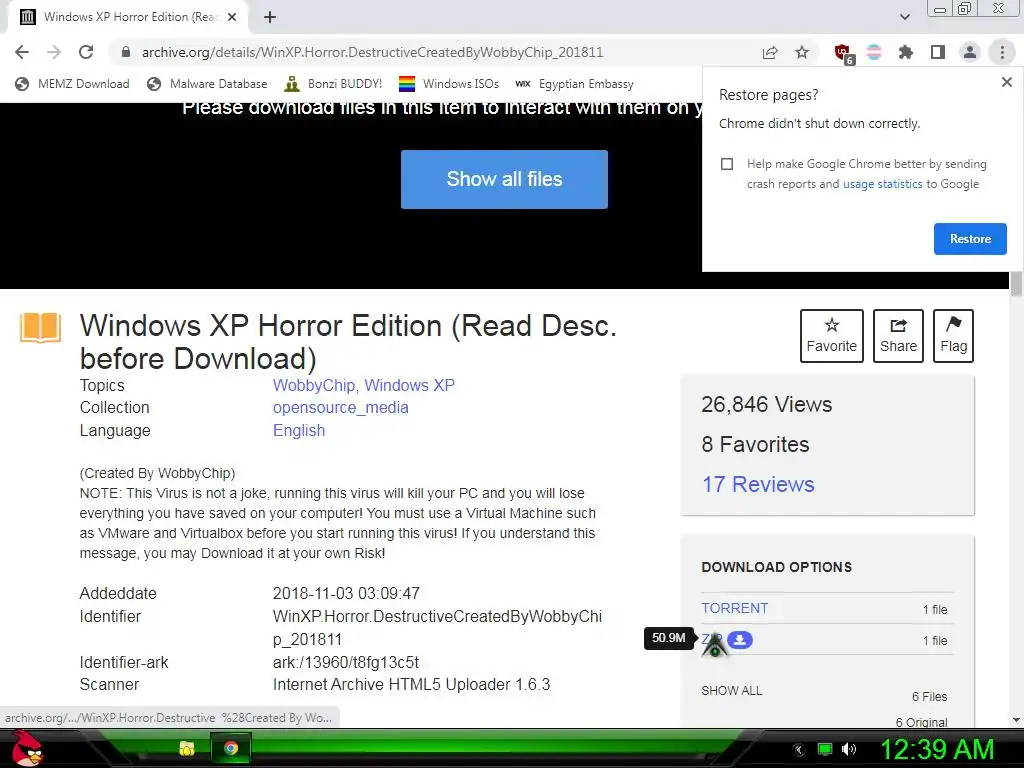
Task: Click the striped flag extension icon
Action: tap(874, 52)
